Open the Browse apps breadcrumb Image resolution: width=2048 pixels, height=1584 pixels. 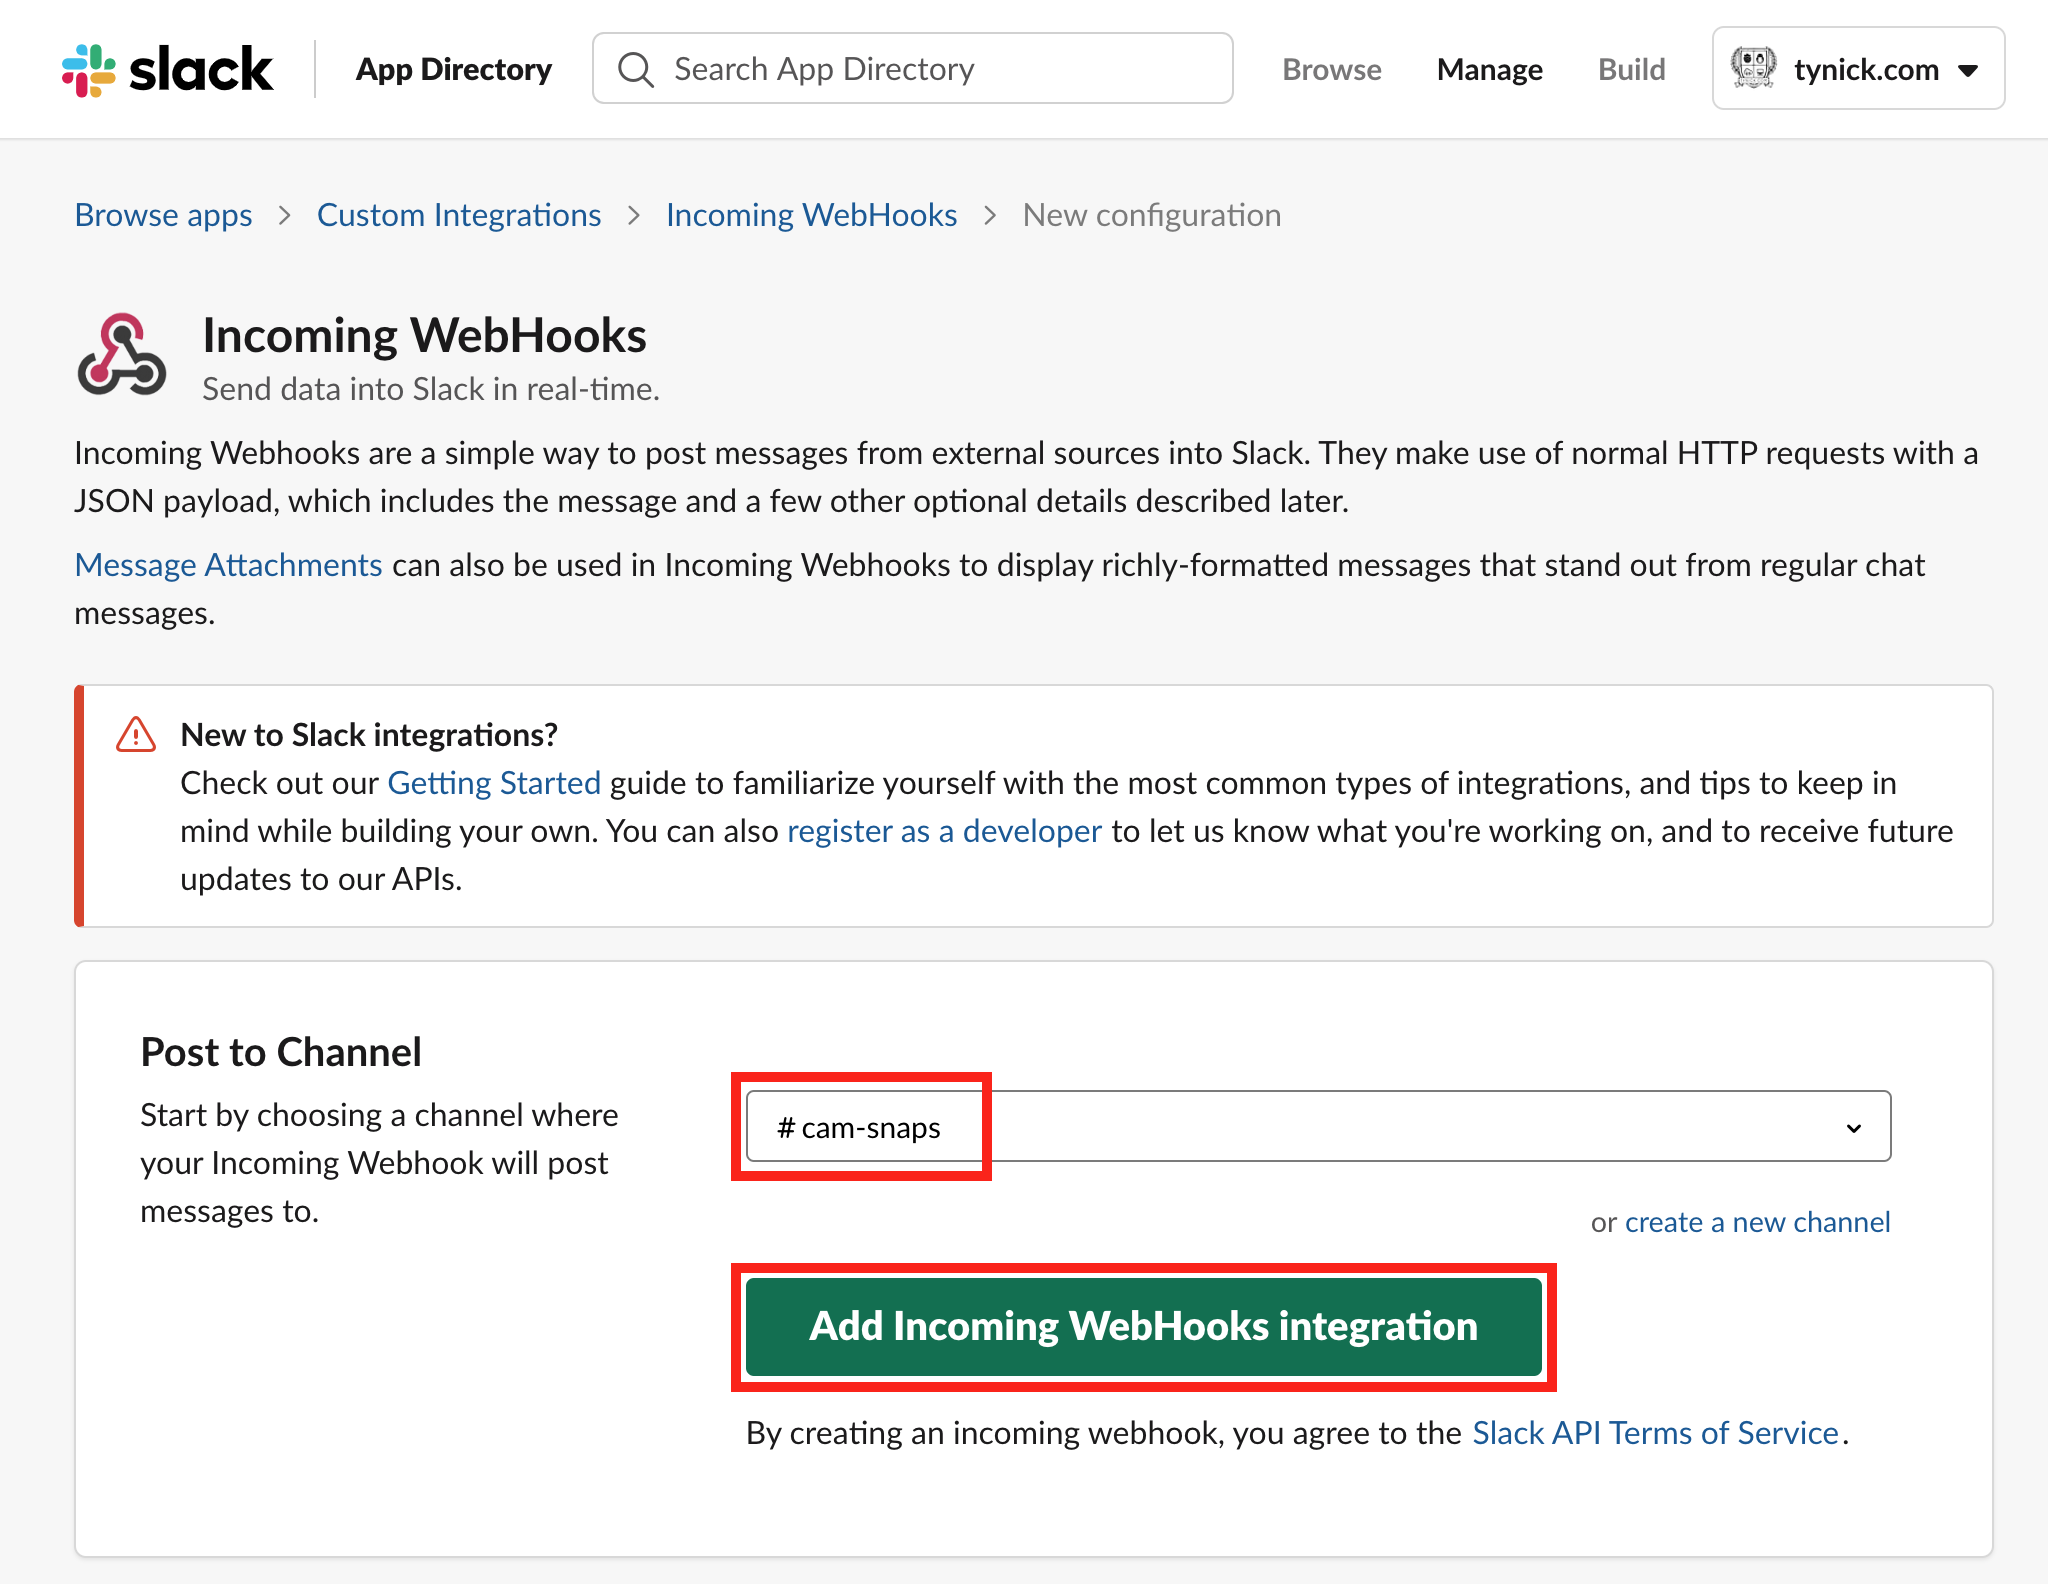(163, 215)
